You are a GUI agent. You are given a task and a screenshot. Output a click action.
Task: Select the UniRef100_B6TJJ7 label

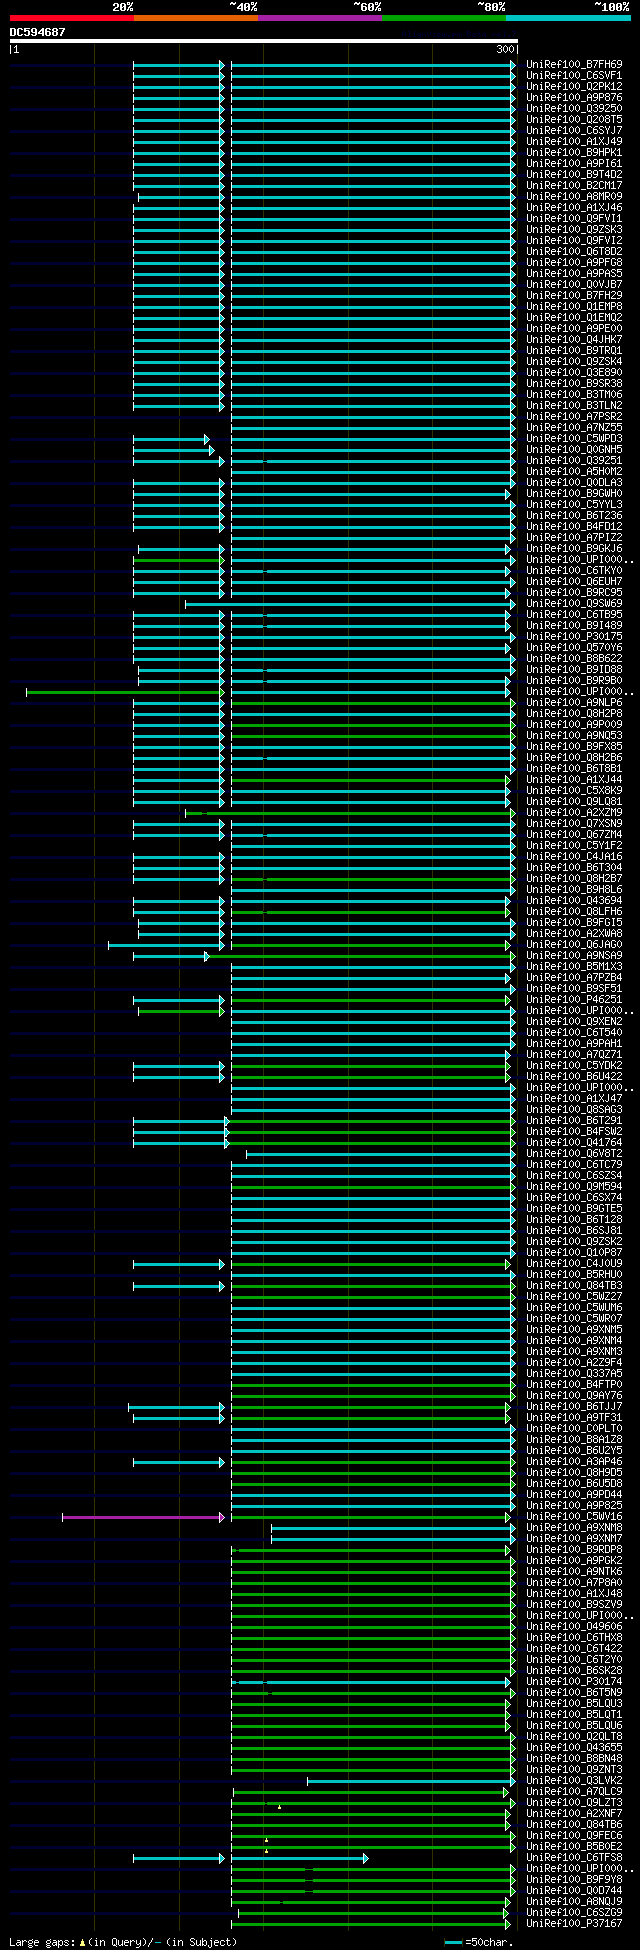574,1406
